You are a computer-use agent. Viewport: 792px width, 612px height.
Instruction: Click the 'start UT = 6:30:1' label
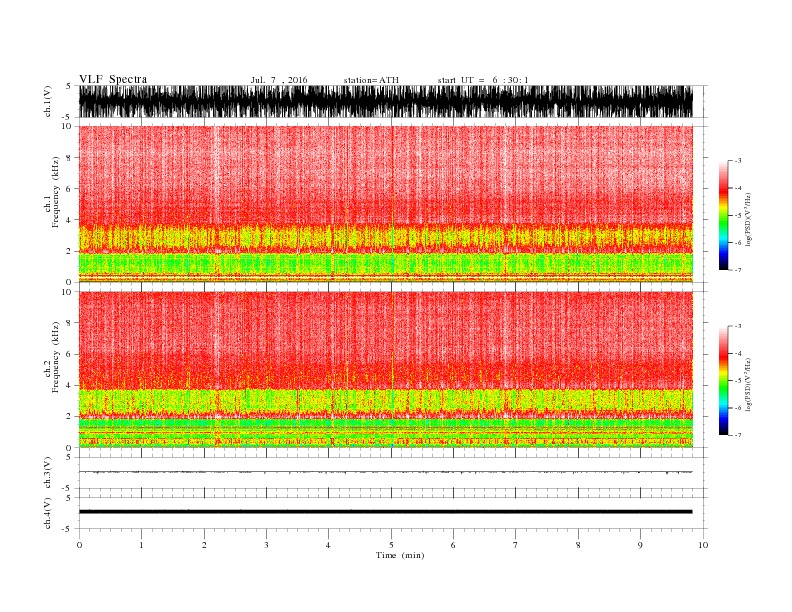coord(483,80)
